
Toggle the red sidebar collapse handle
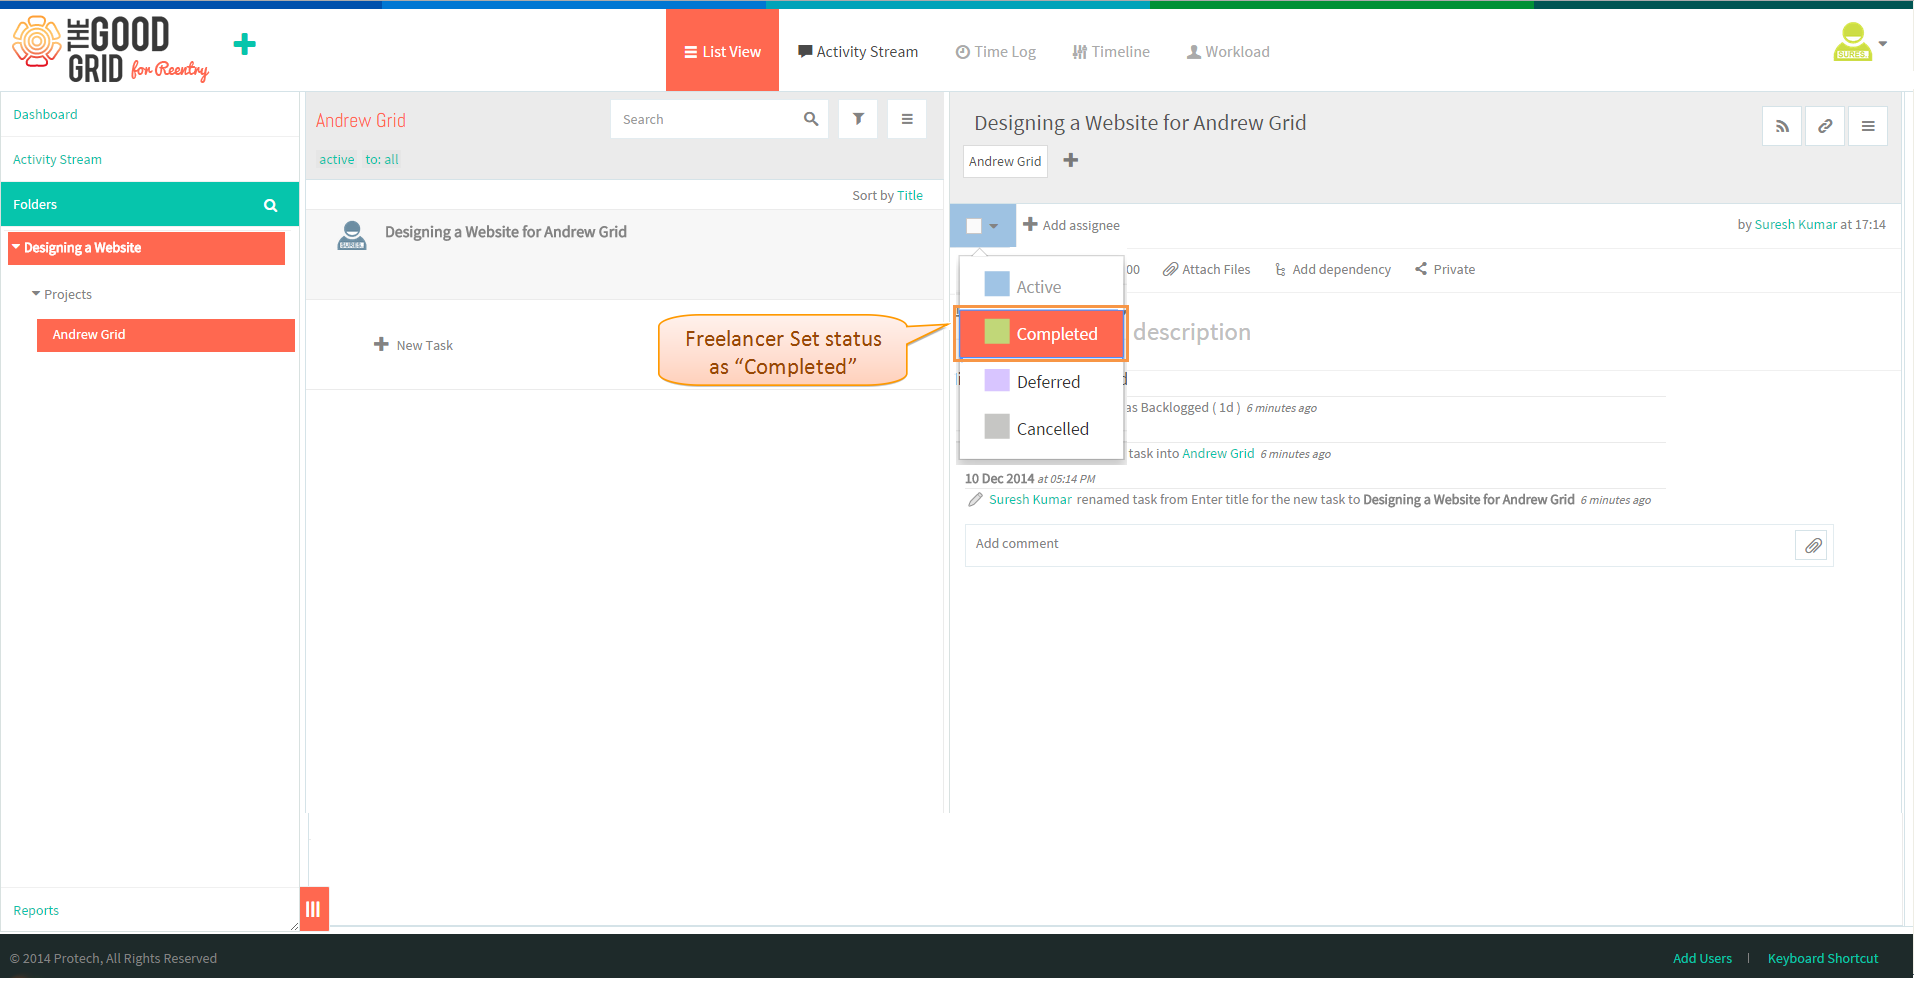[314, 909]
